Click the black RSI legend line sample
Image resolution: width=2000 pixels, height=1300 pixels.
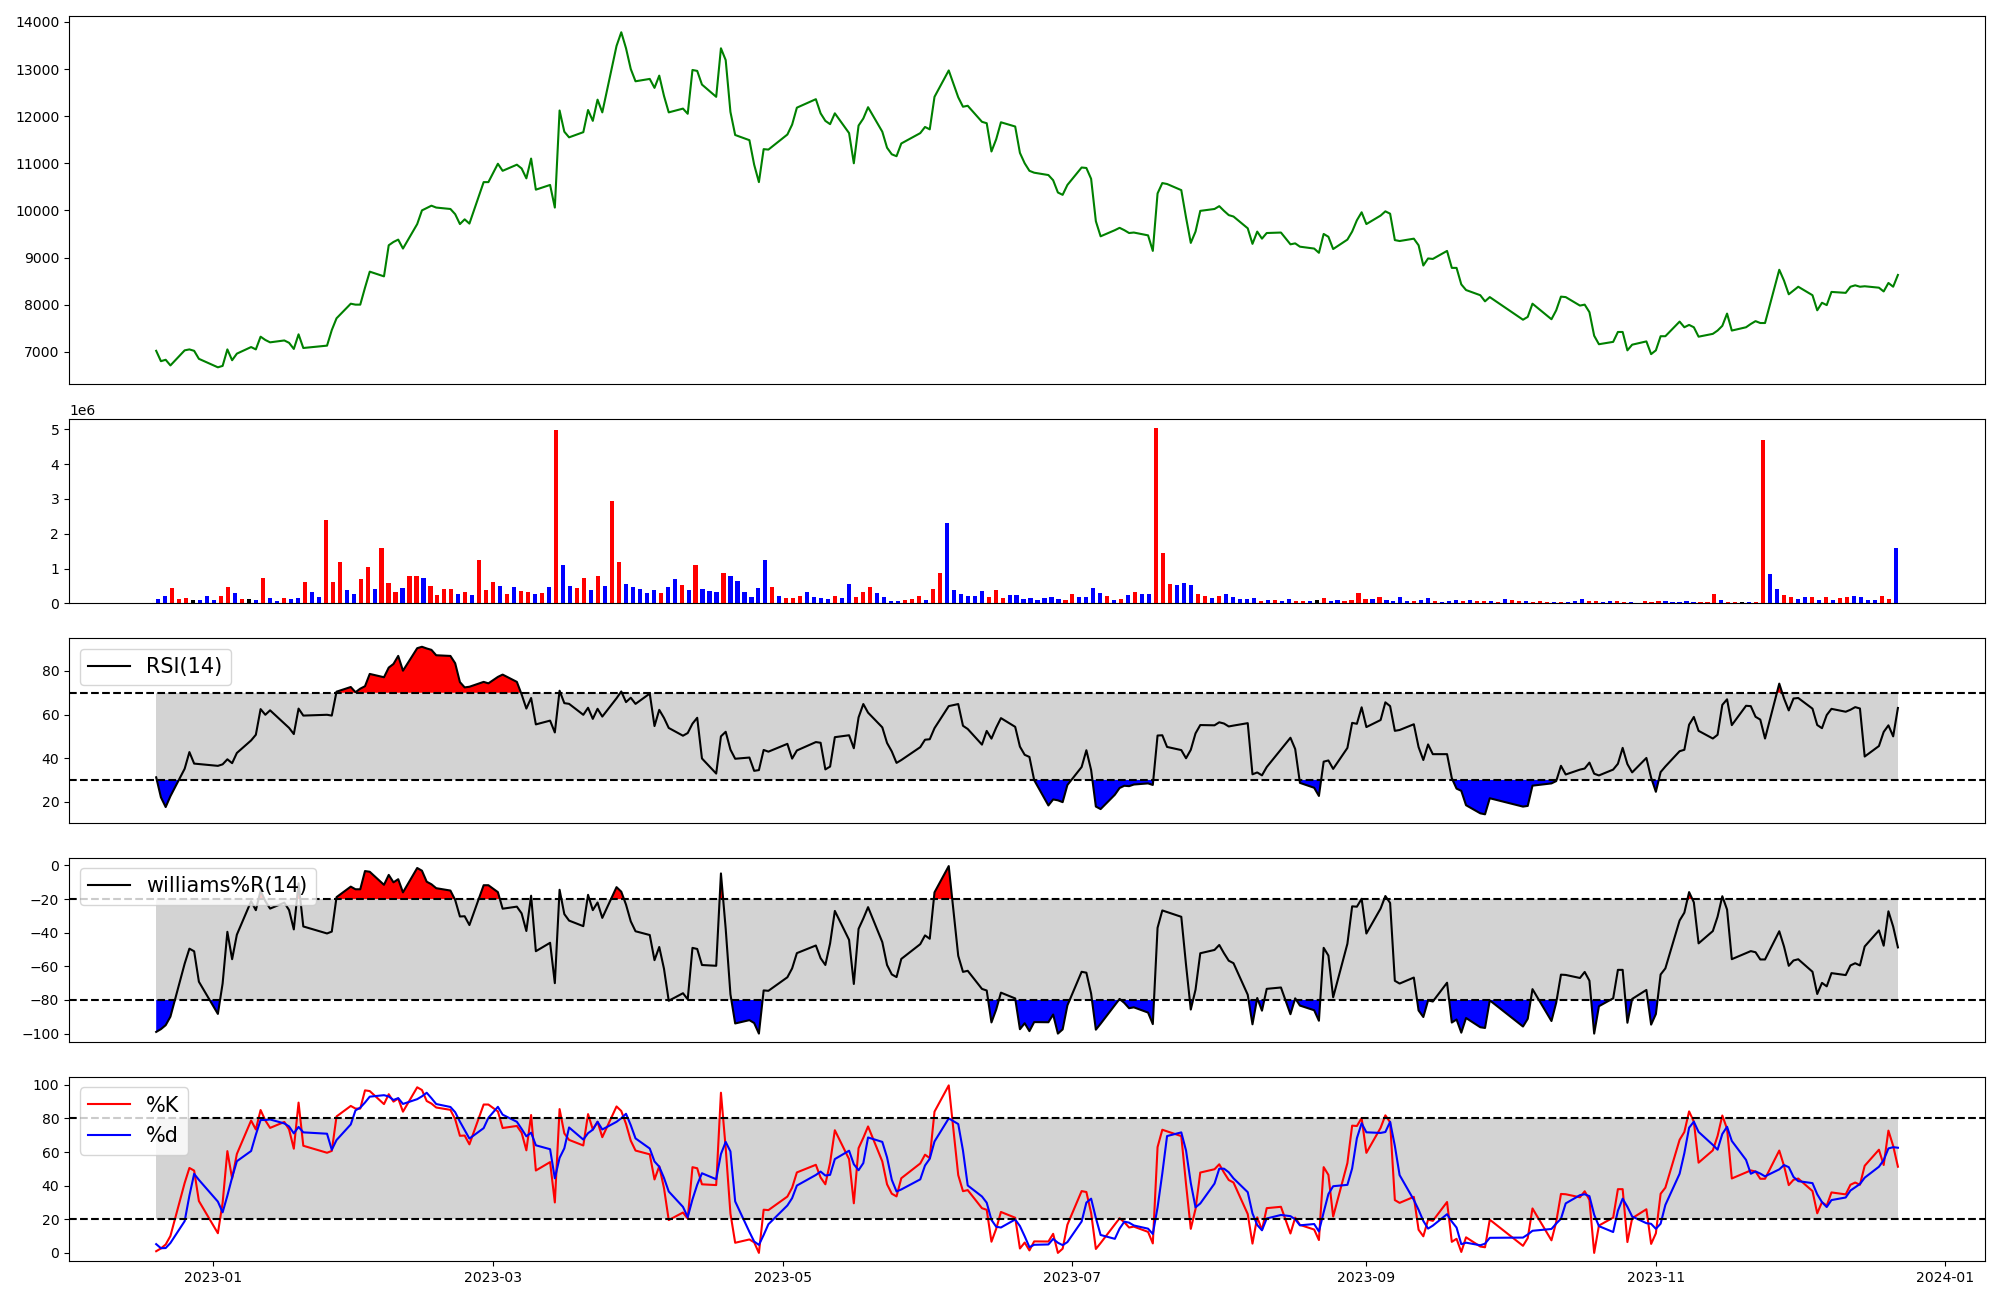[x=109, y=666]
